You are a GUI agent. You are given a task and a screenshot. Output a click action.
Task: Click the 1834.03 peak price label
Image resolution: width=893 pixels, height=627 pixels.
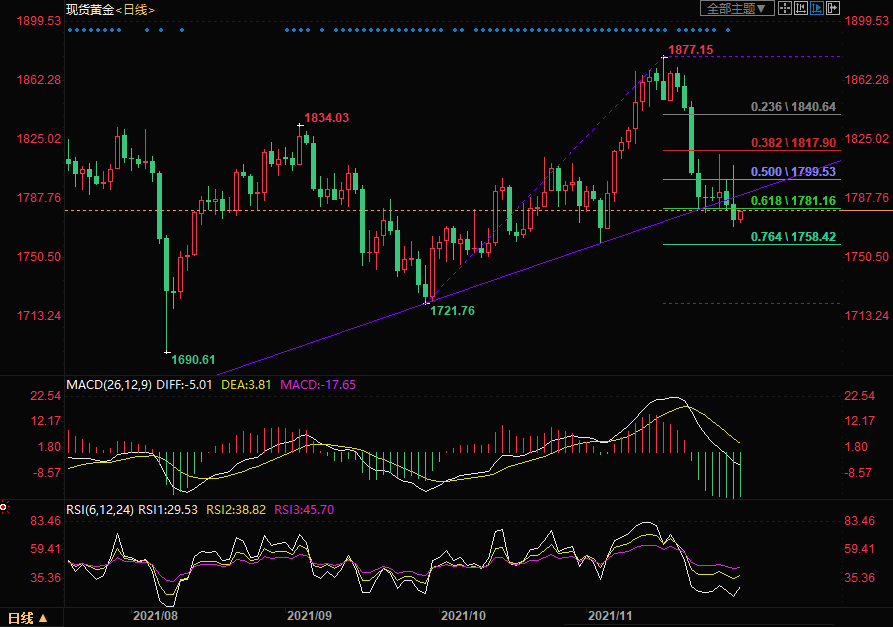326,117
